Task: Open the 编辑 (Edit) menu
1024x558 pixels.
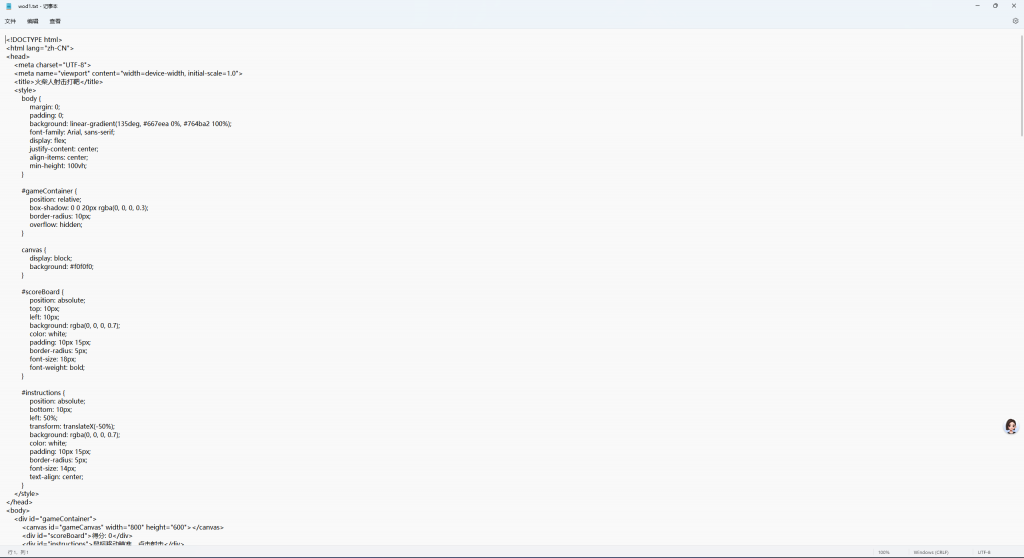Action: click(x=33, y=20)
